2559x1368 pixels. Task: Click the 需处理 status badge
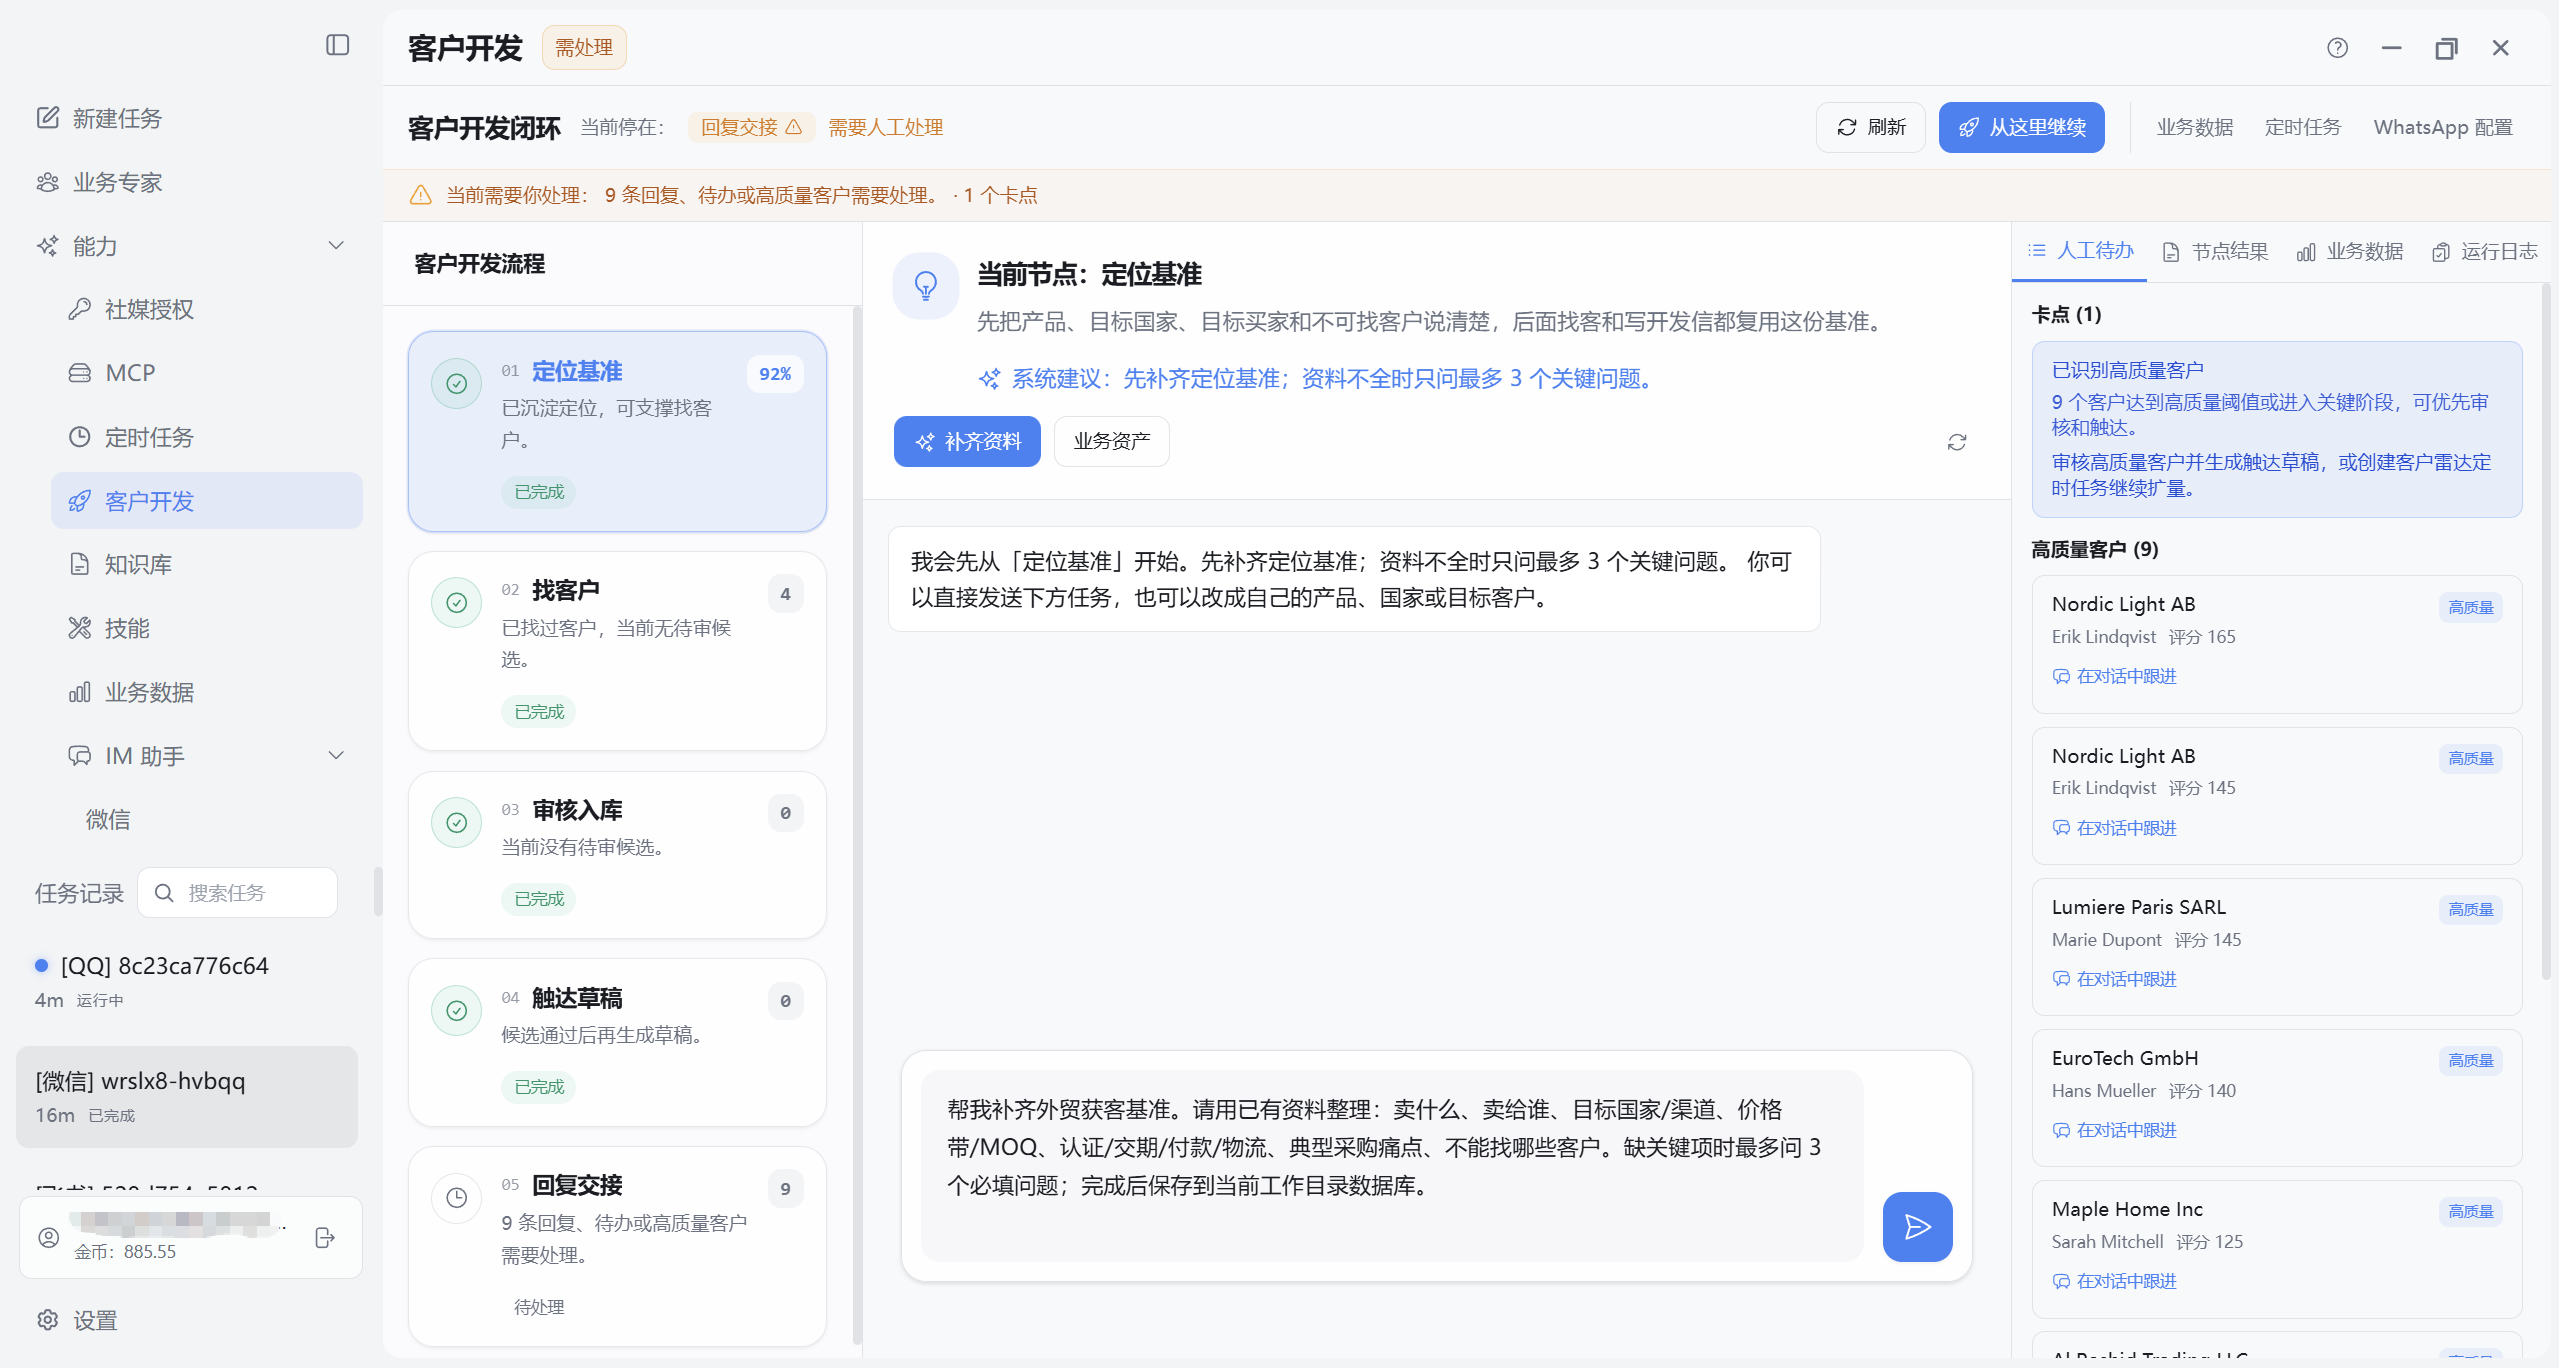[x=584, y=47]
